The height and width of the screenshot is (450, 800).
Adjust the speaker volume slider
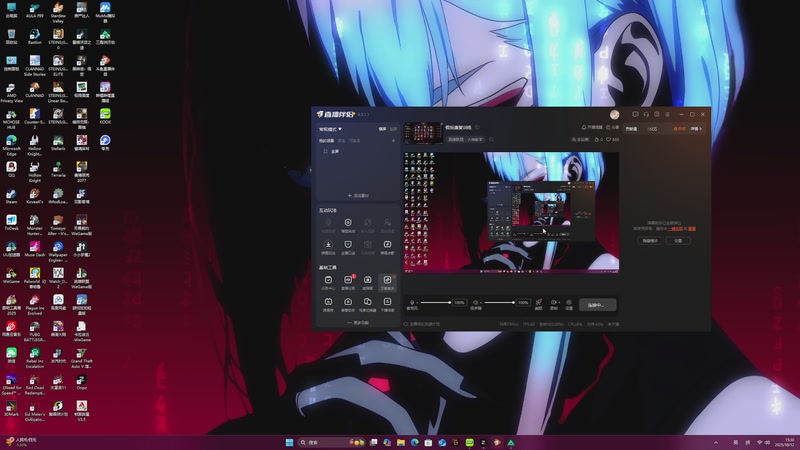499,303
